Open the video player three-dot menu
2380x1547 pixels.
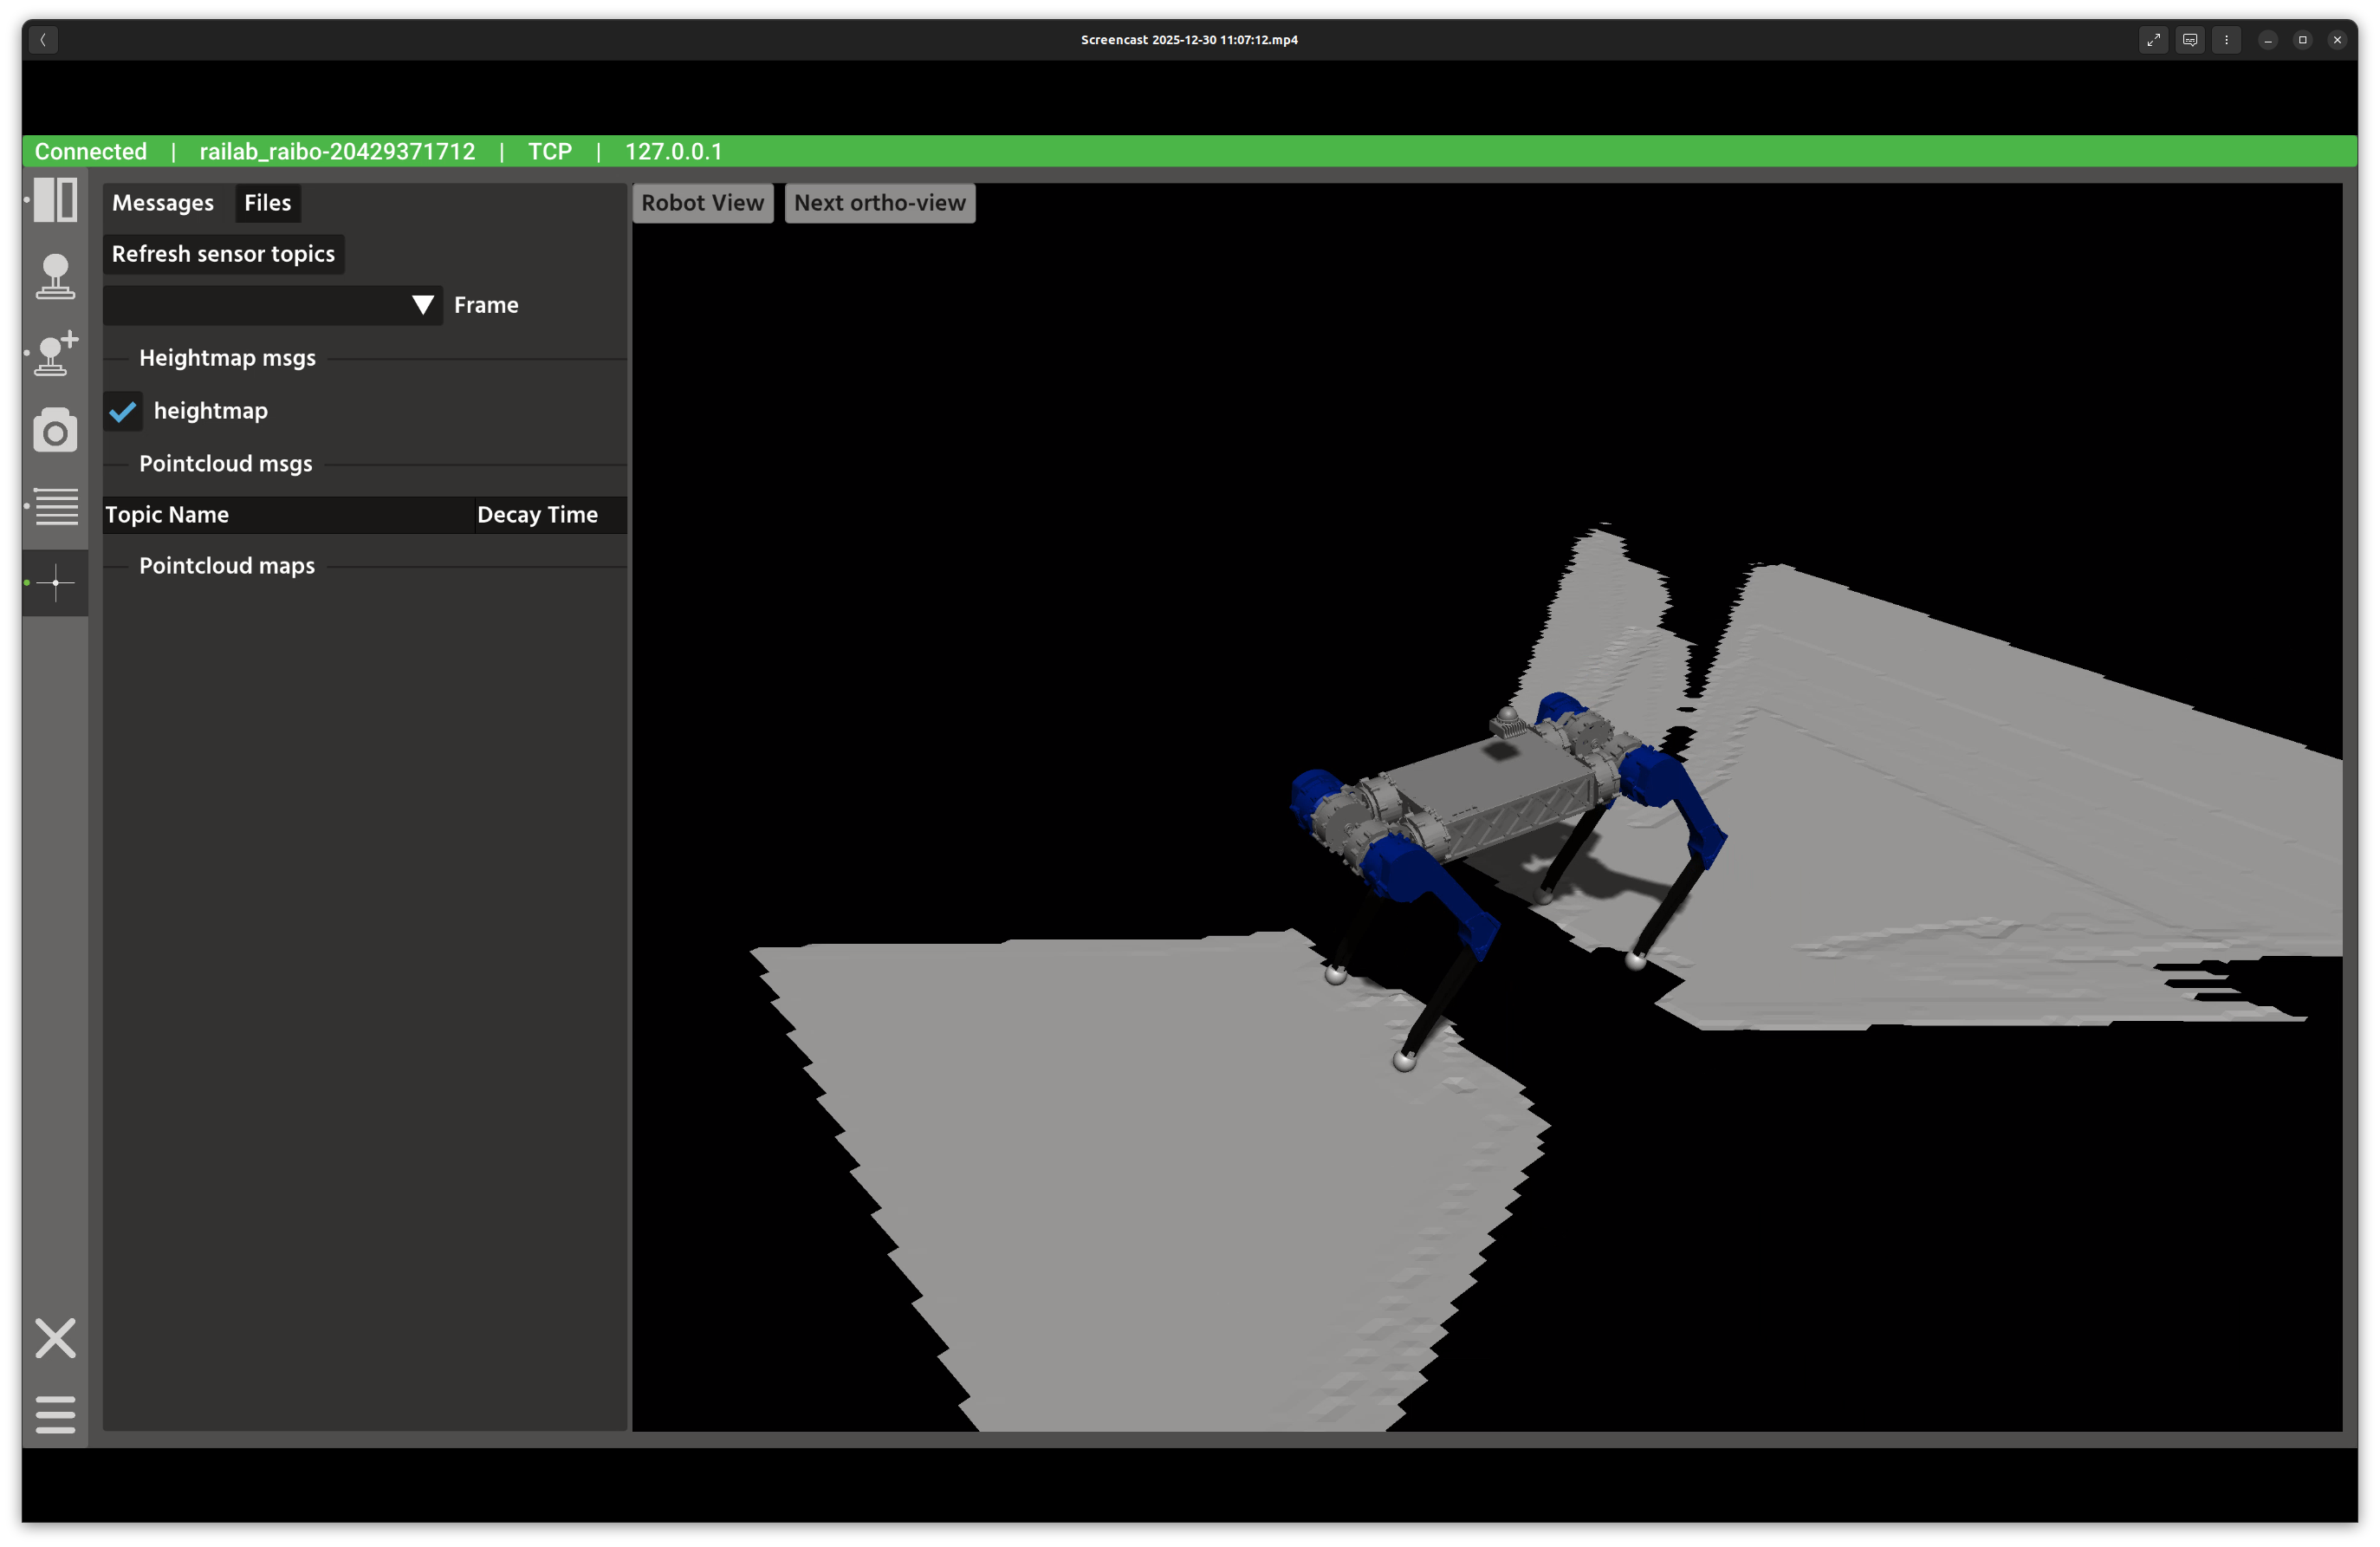click(2226, 40)
